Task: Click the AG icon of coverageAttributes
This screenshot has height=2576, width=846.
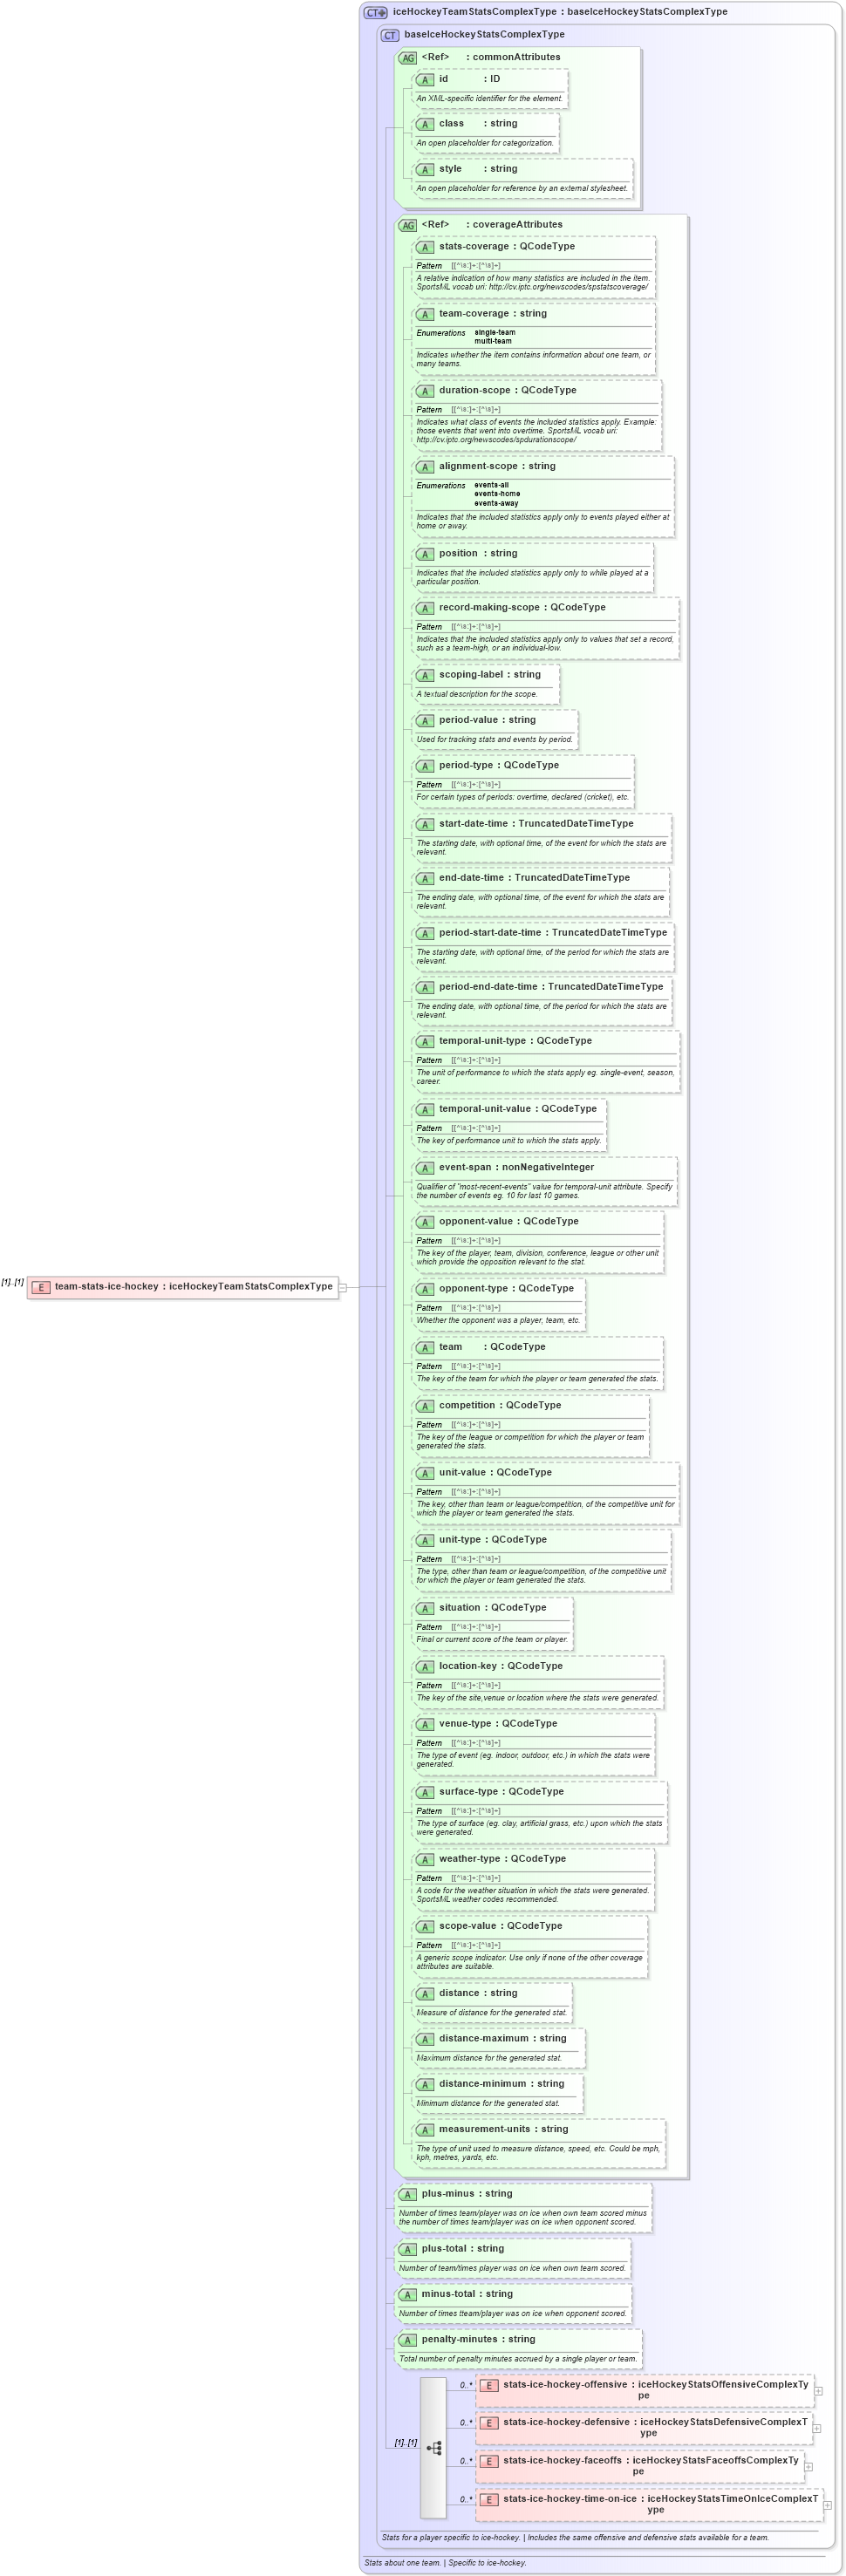Action: coord(408,225)
